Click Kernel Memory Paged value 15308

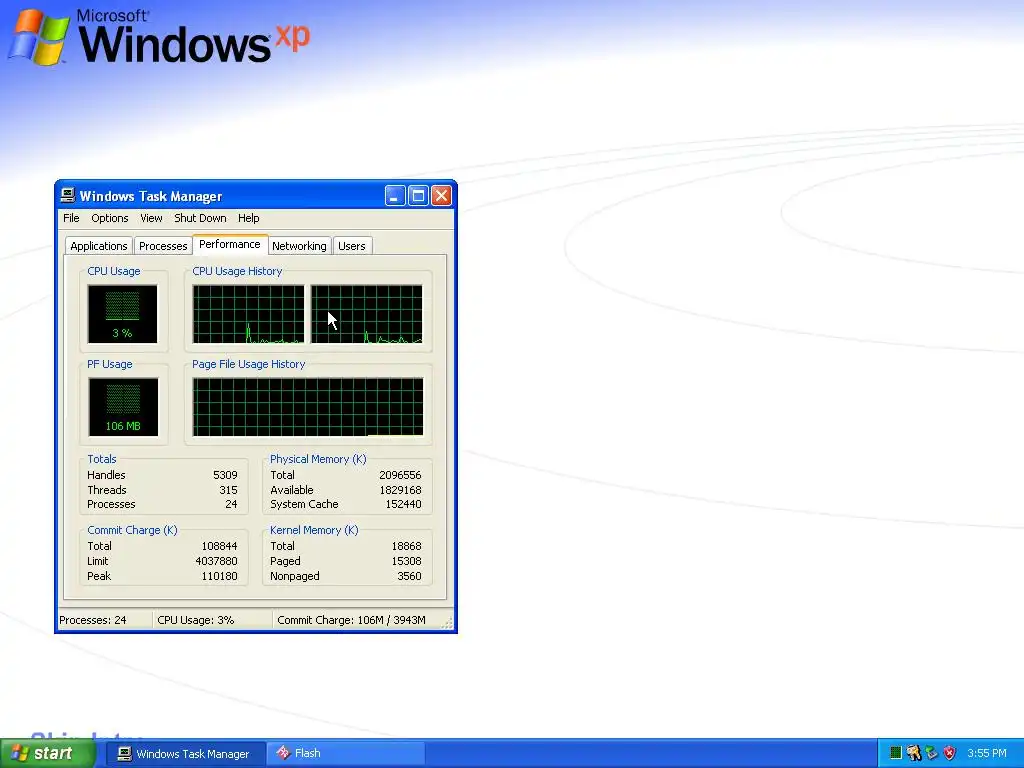406,561
